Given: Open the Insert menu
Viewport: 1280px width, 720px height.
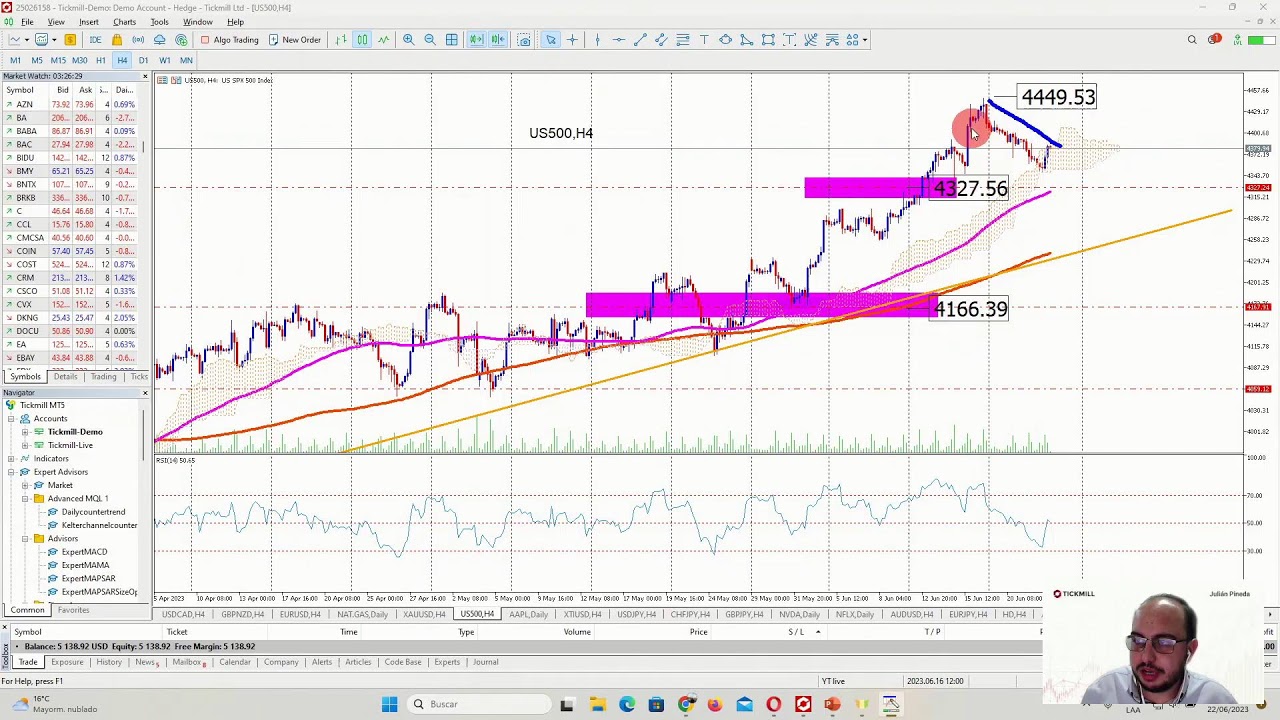Looking at the screenshot, I should 89,22.
